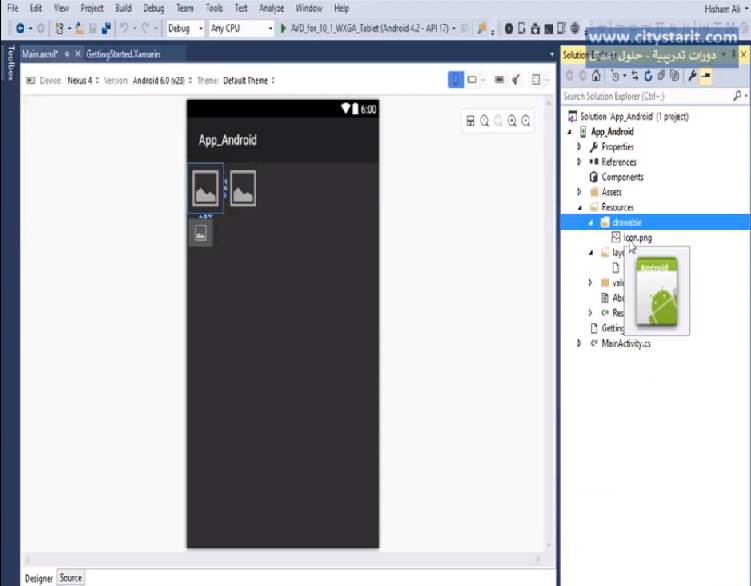Click the designer horizontal scrollbar

(283, 559)
